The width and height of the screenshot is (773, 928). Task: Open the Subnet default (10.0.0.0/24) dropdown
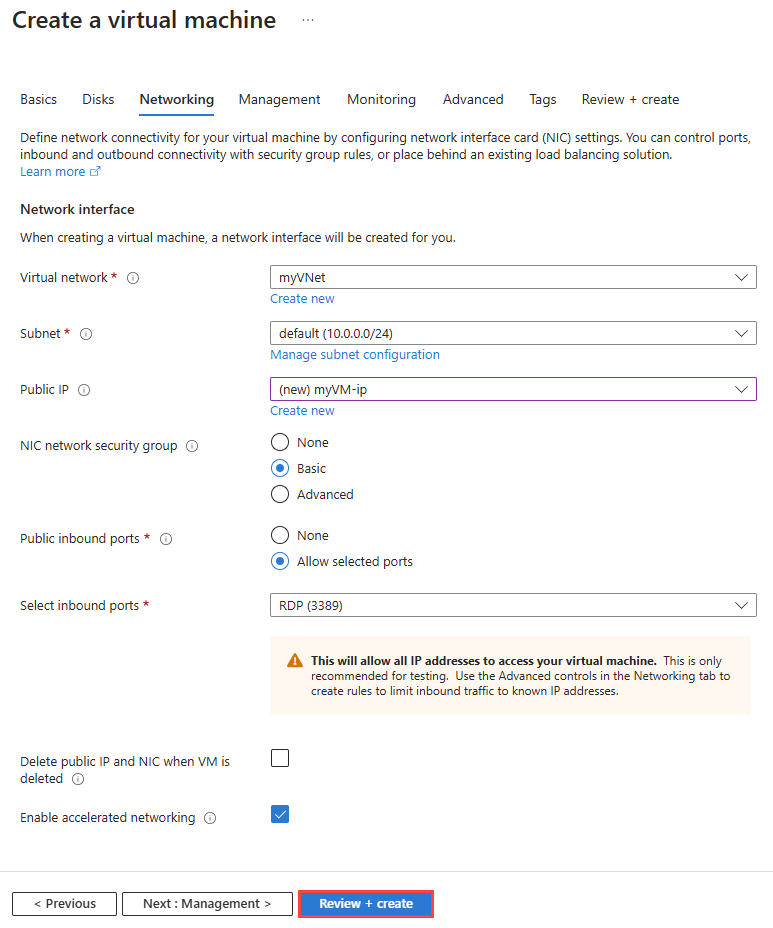[513, 333]
